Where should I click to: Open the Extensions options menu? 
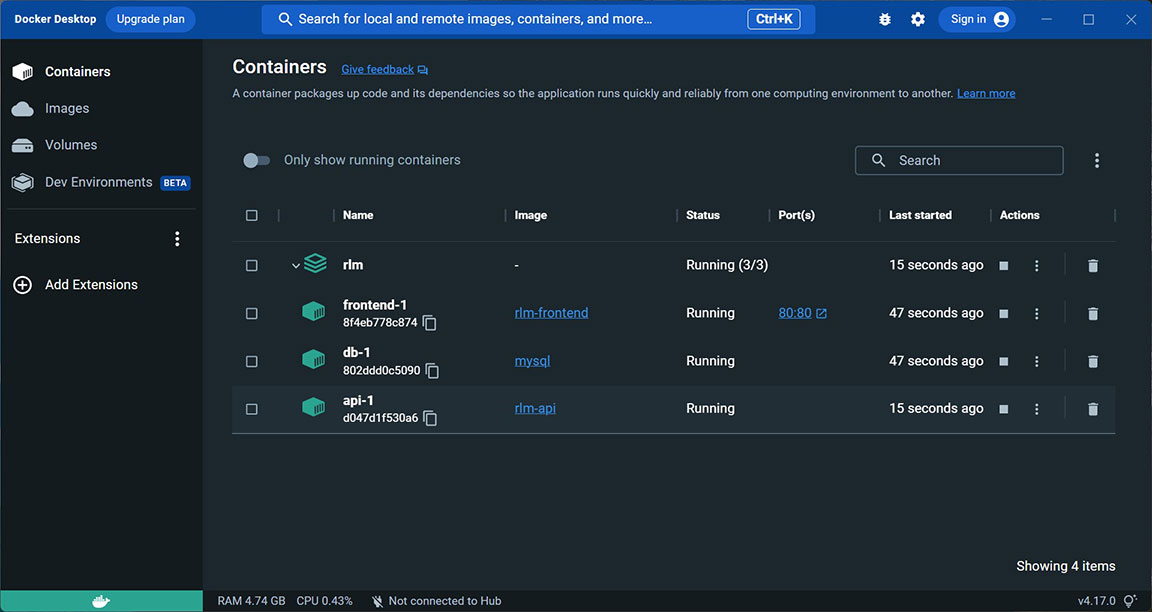point(177,239)
